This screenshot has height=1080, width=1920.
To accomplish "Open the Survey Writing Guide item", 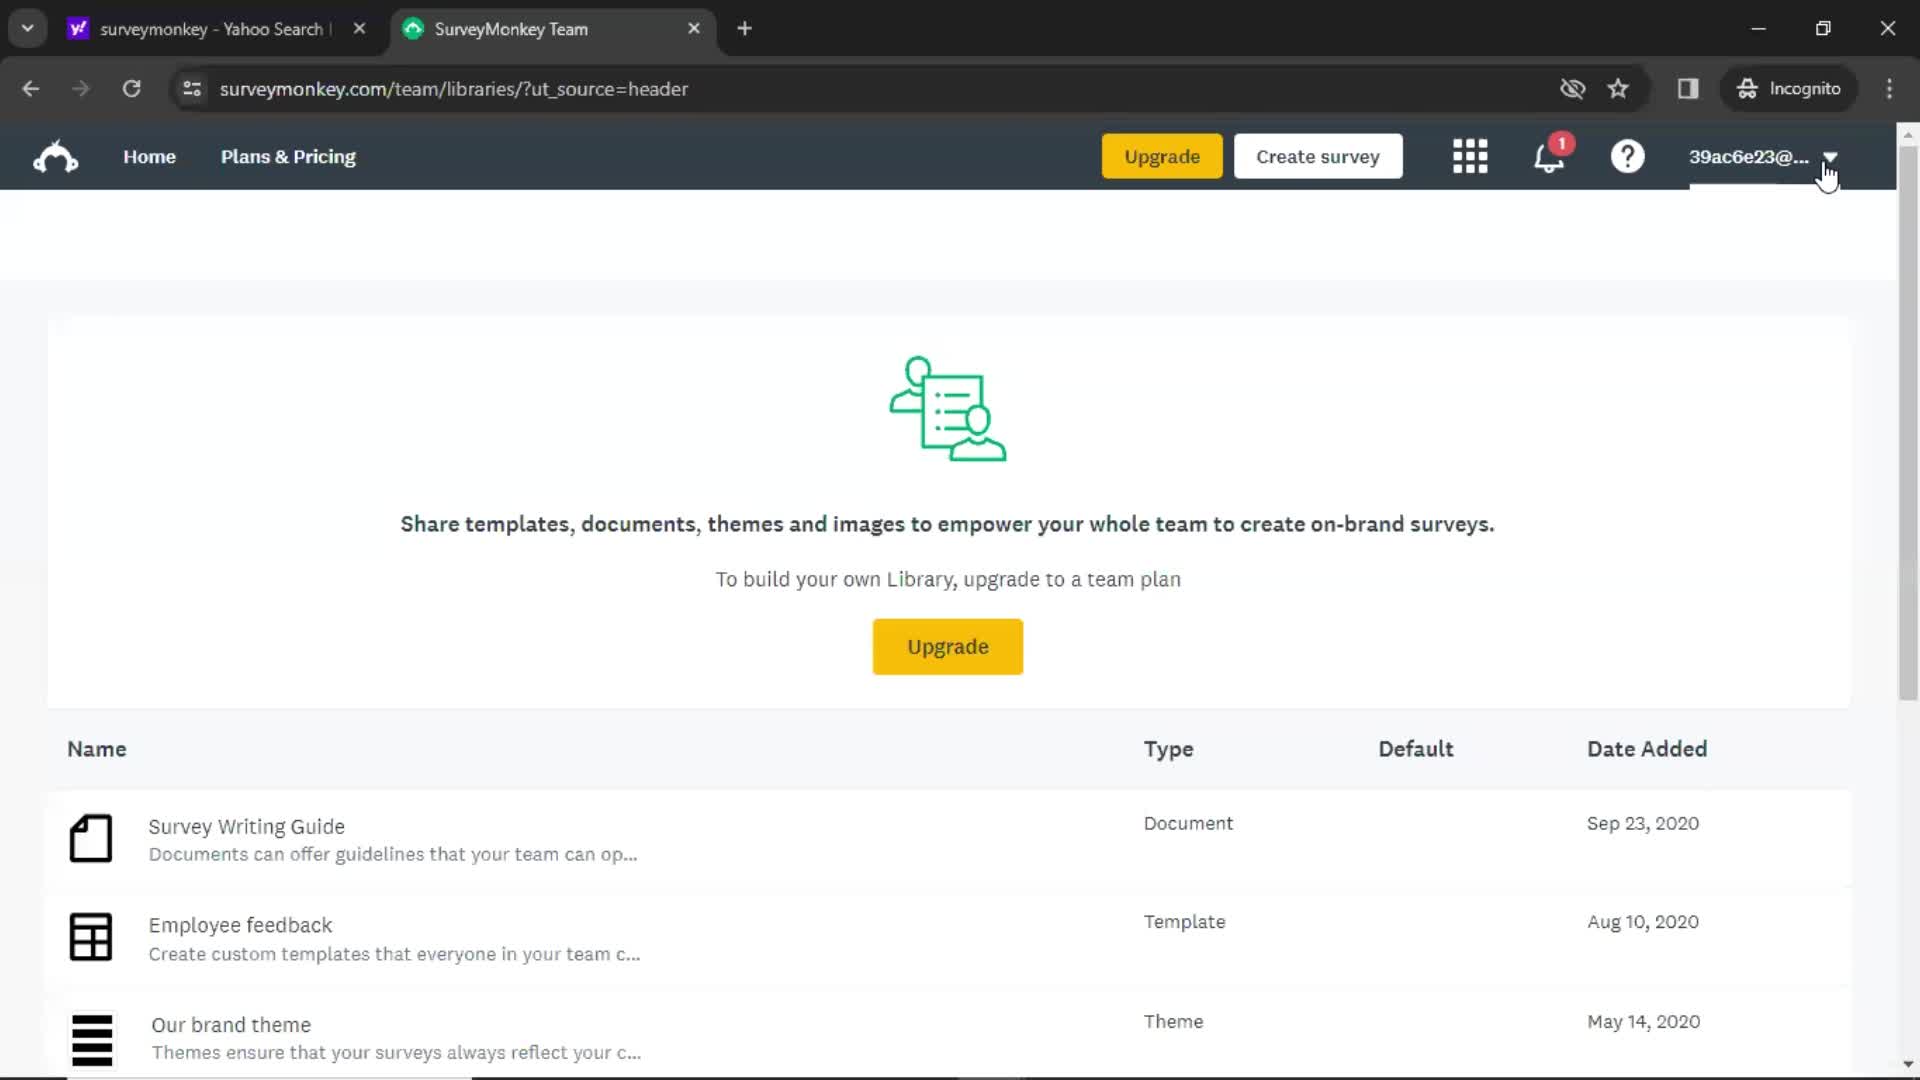I will point(247,827).
